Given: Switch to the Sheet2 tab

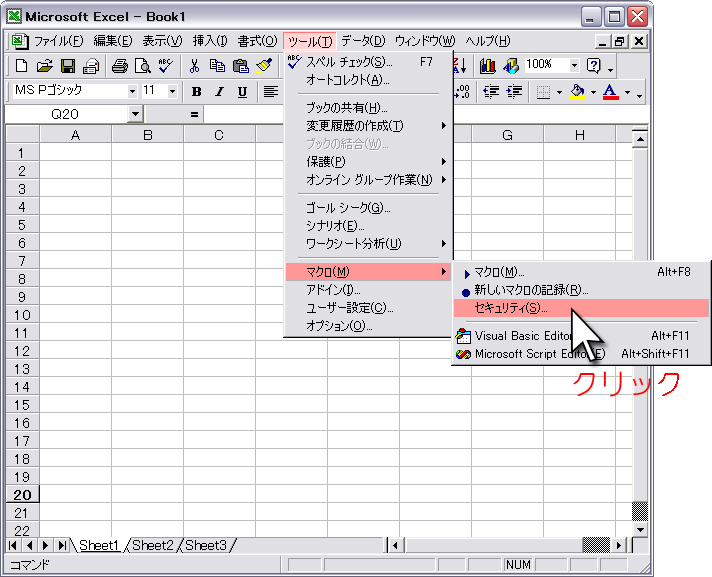Looking at the screenshot, I should click(x=153, y=545).
